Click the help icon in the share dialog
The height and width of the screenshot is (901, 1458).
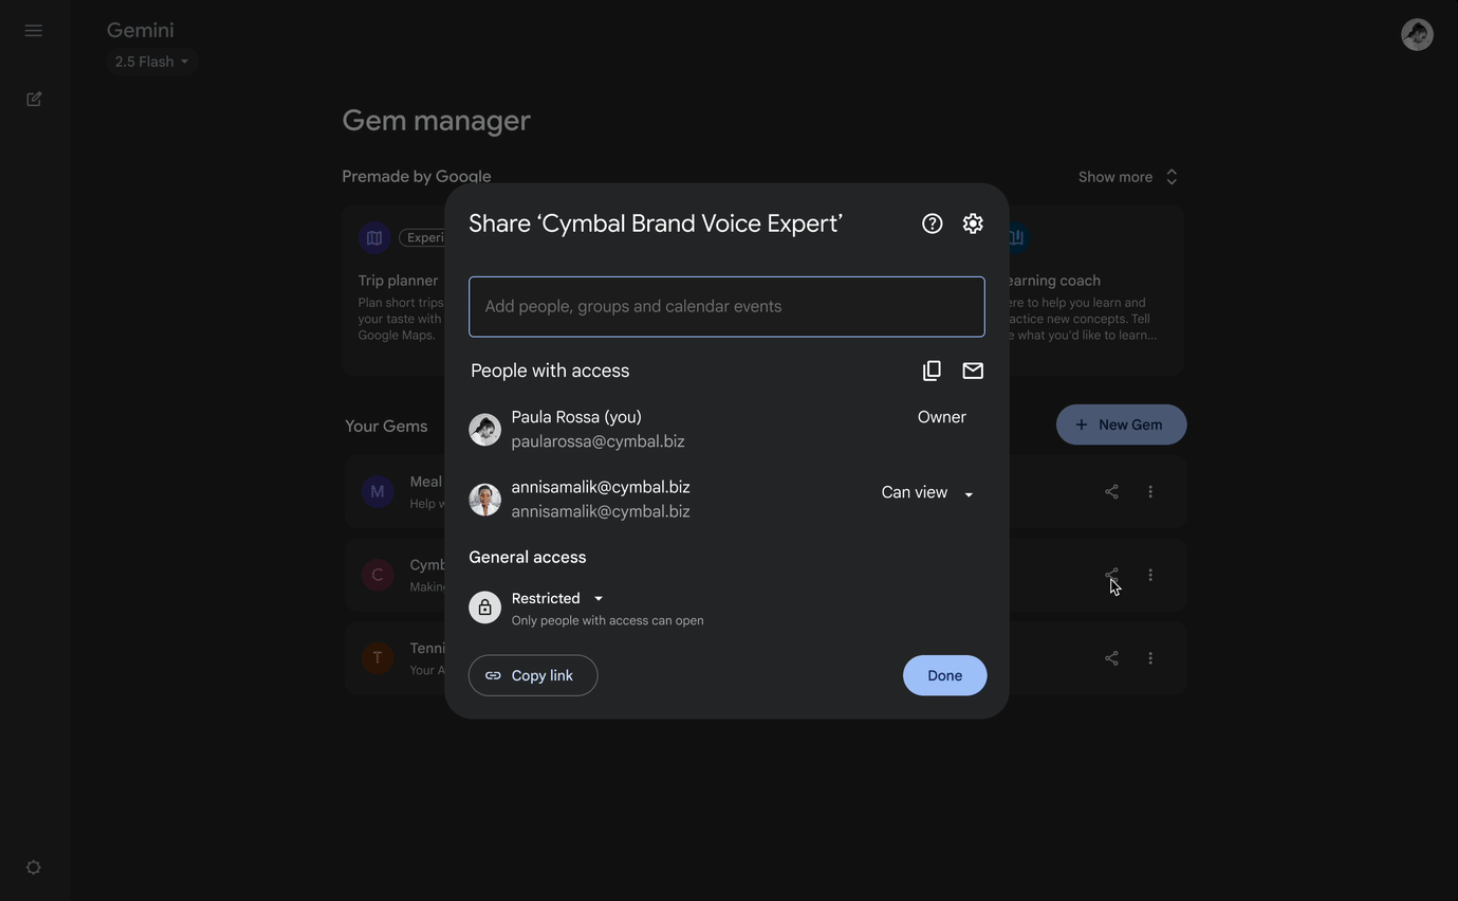931,223
